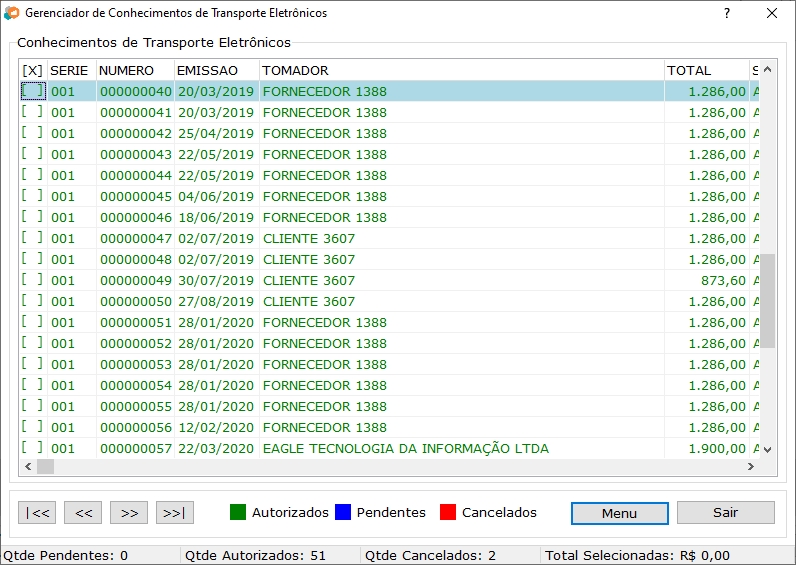The height and width of the screenshot is (565, 796).
Task: Click Qtde Autorizados: 51 in status bar
Action: coord(255,555)
